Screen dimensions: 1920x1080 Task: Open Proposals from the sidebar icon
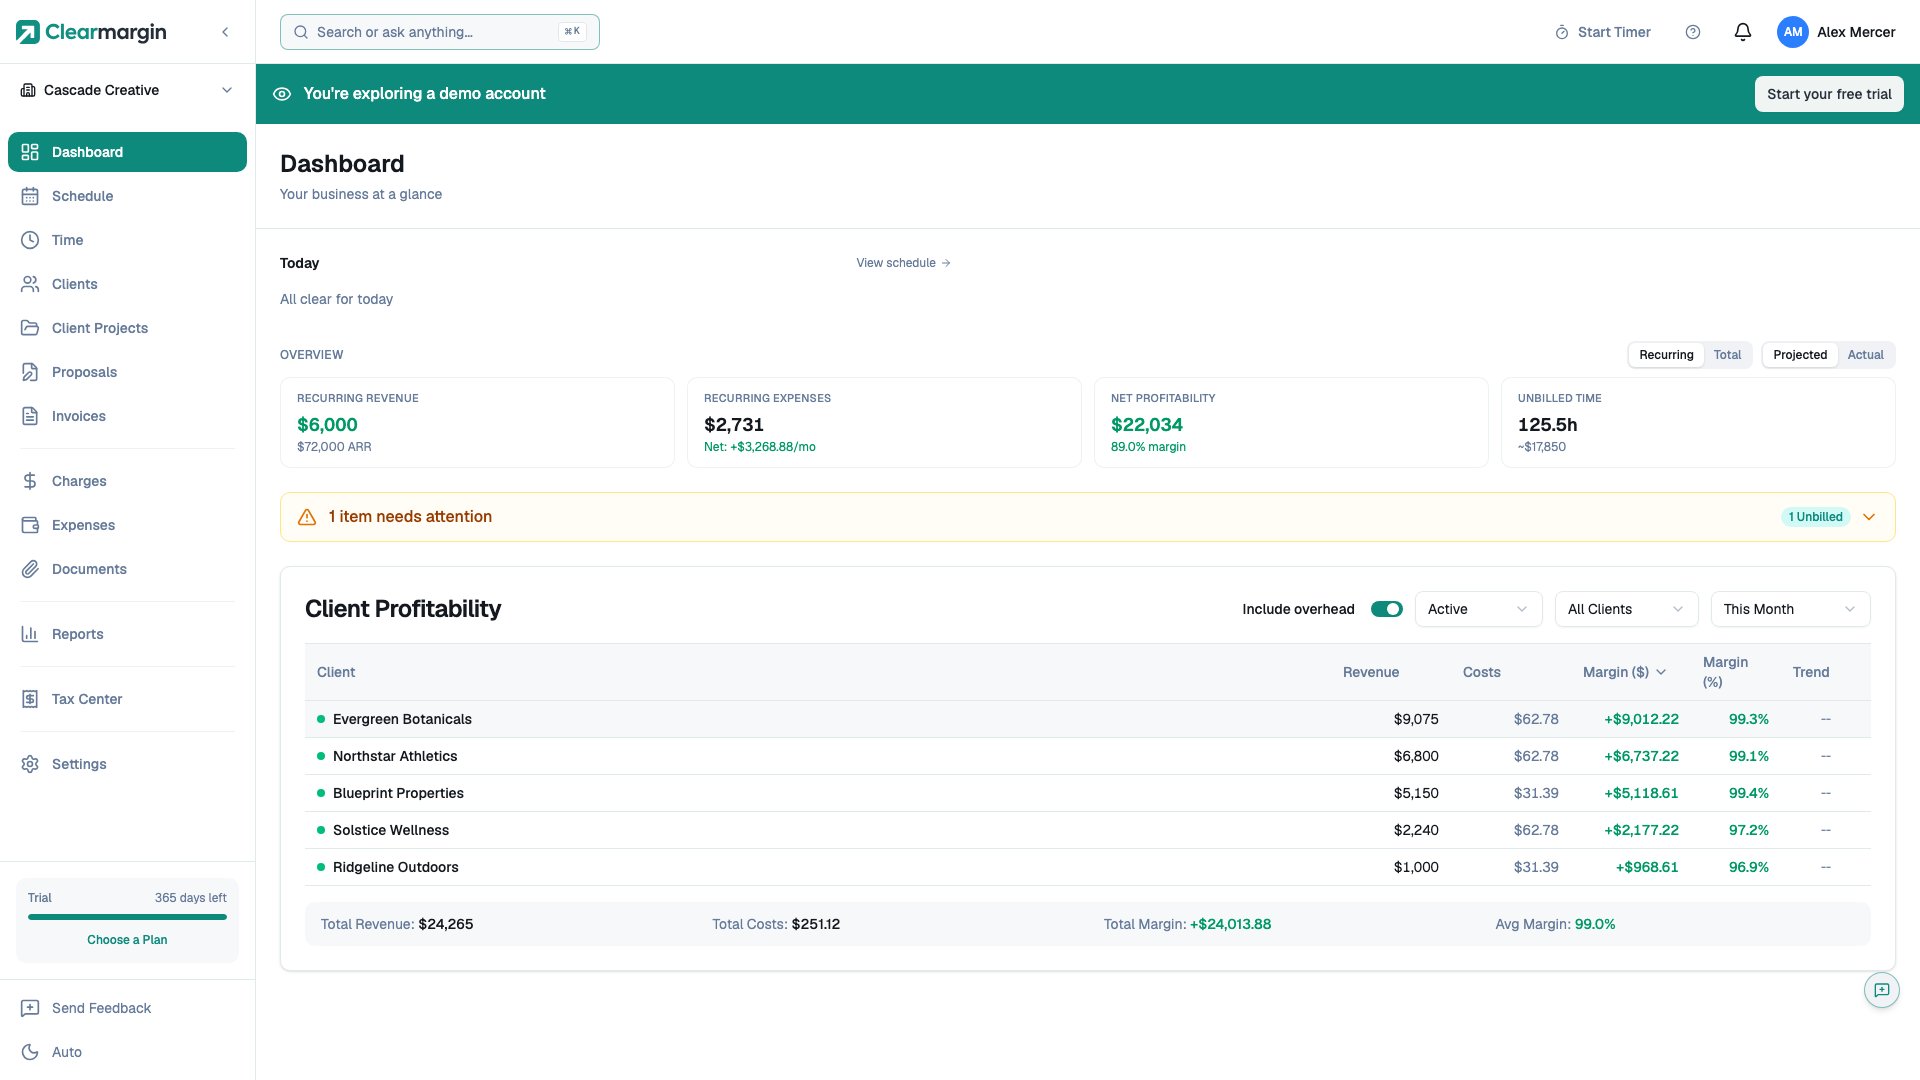[30, 372]
